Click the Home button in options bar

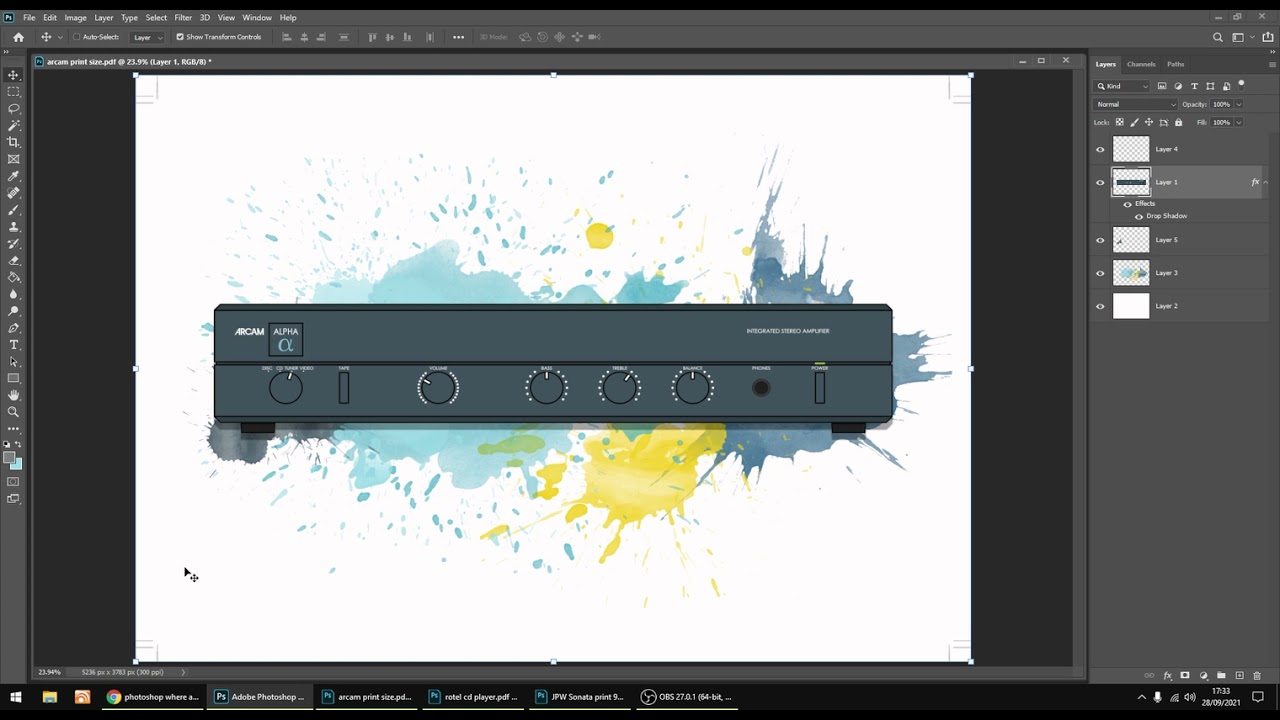point(18,37)
